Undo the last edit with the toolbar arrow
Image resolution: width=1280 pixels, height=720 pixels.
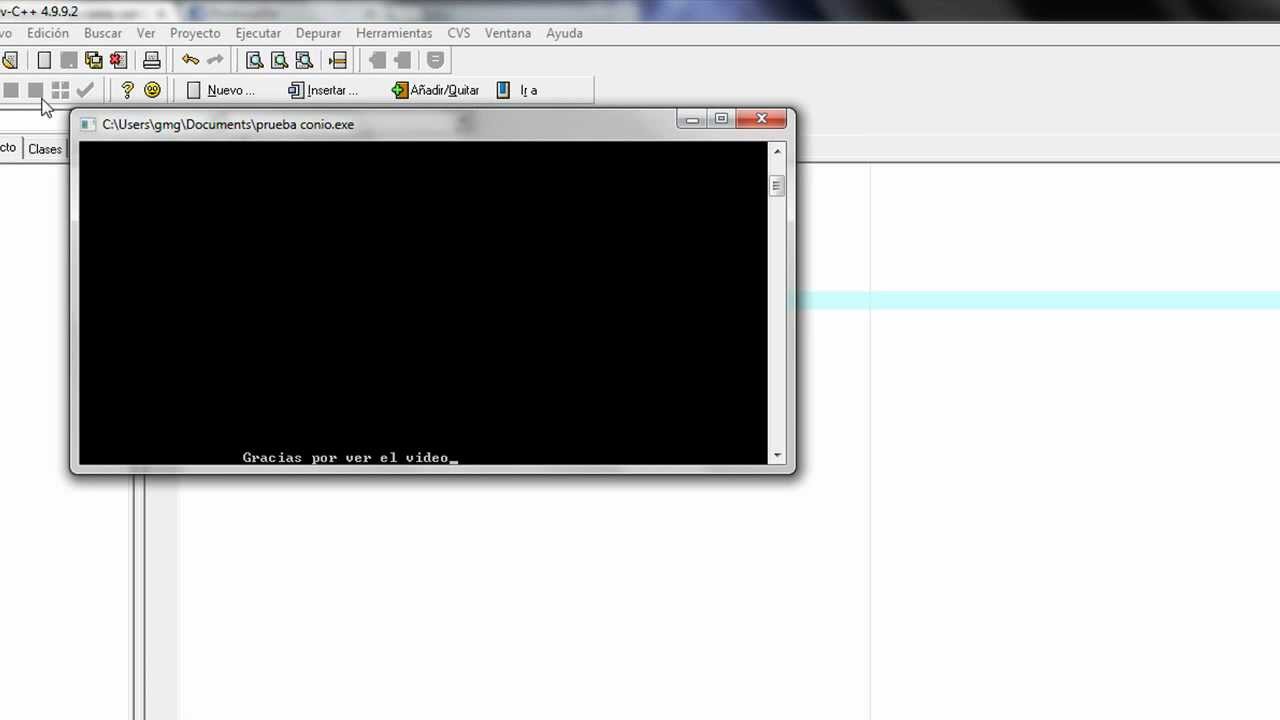[x=190, y=60]
